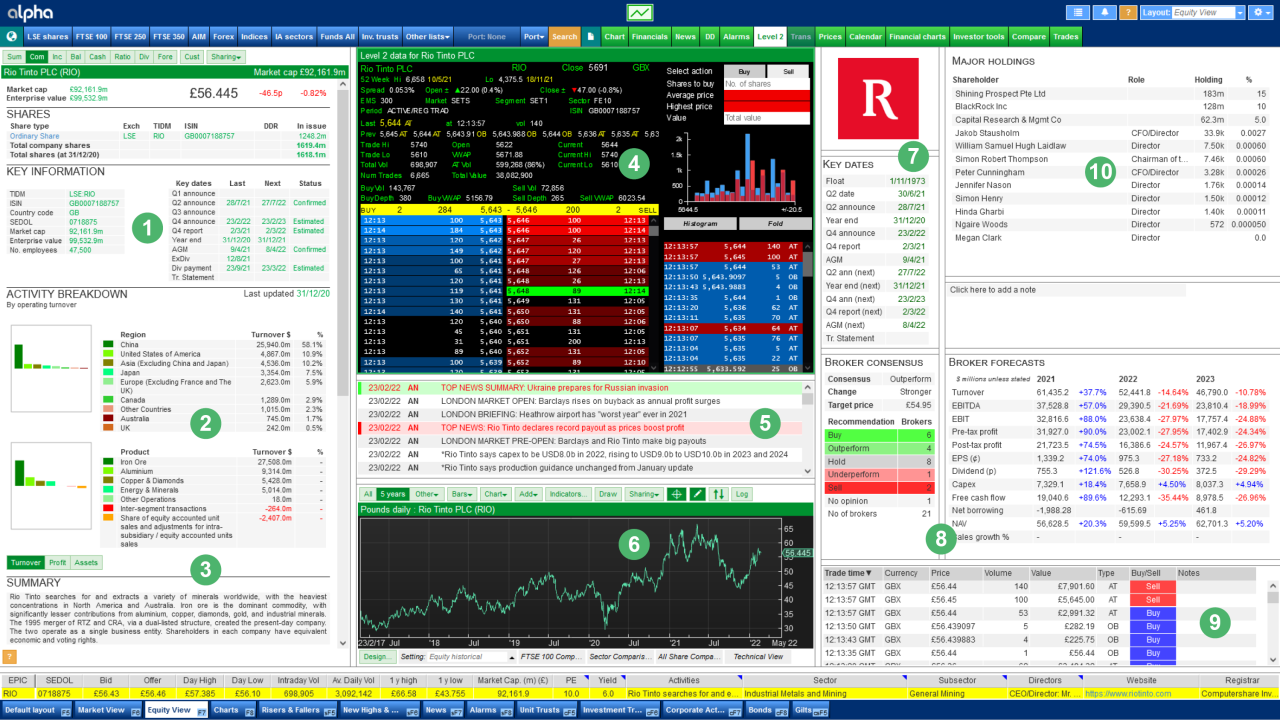The height and width of the screenshot is (720, 1280).
Task: Enable the crosshair cursor on chart
Action: [675, 494]
